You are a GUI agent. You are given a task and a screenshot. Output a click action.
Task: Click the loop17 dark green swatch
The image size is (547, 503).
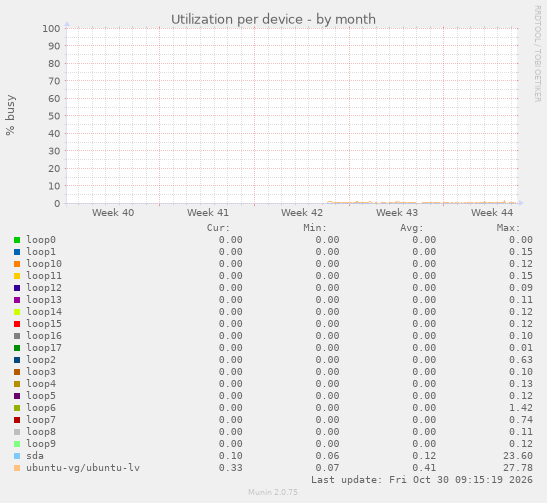pos(17,348)
